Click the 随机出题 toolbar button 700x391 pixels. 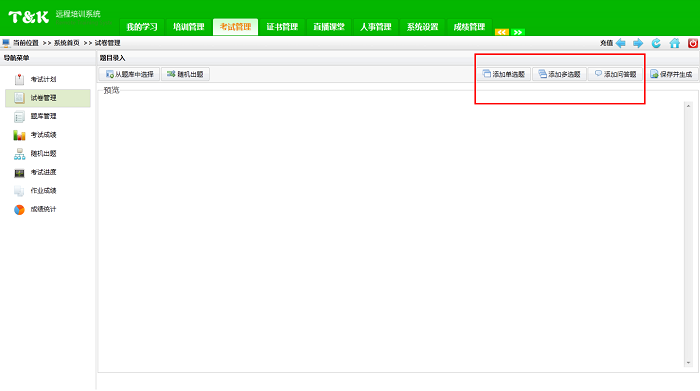coord(185,74)
